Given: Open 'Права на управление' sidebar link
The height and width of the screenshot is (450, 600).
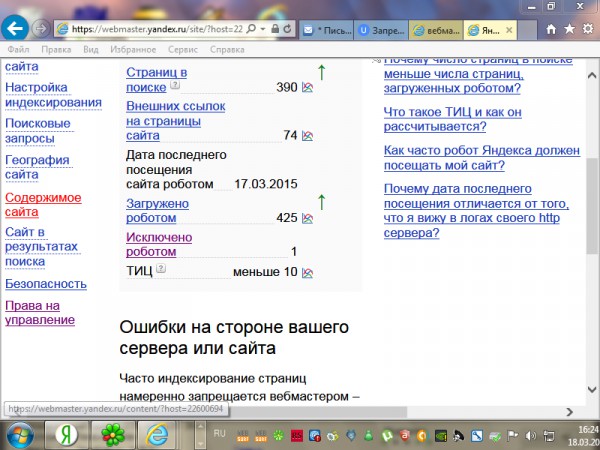Looking at the screenshot, I should [x=40, y=313].
